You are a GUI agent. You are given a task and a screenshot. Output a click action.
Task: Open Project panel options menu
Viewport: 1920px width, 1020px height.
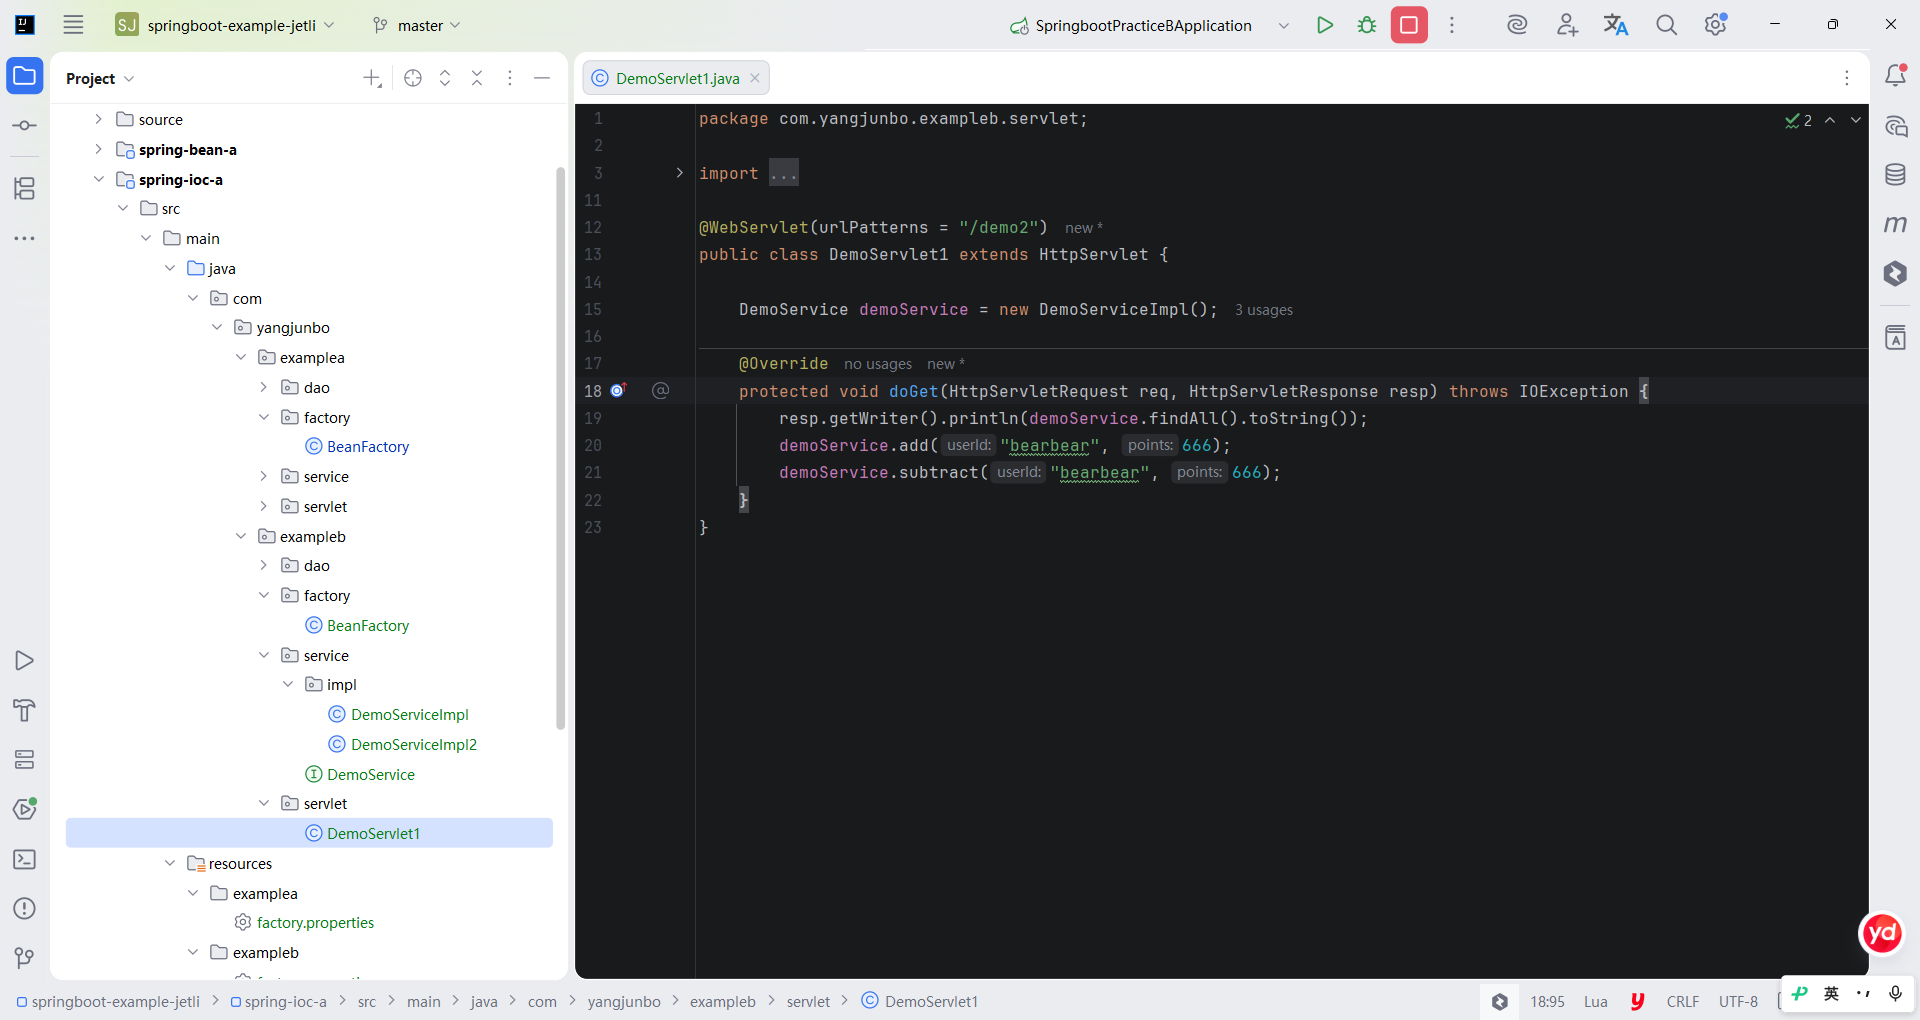point(510,78)
